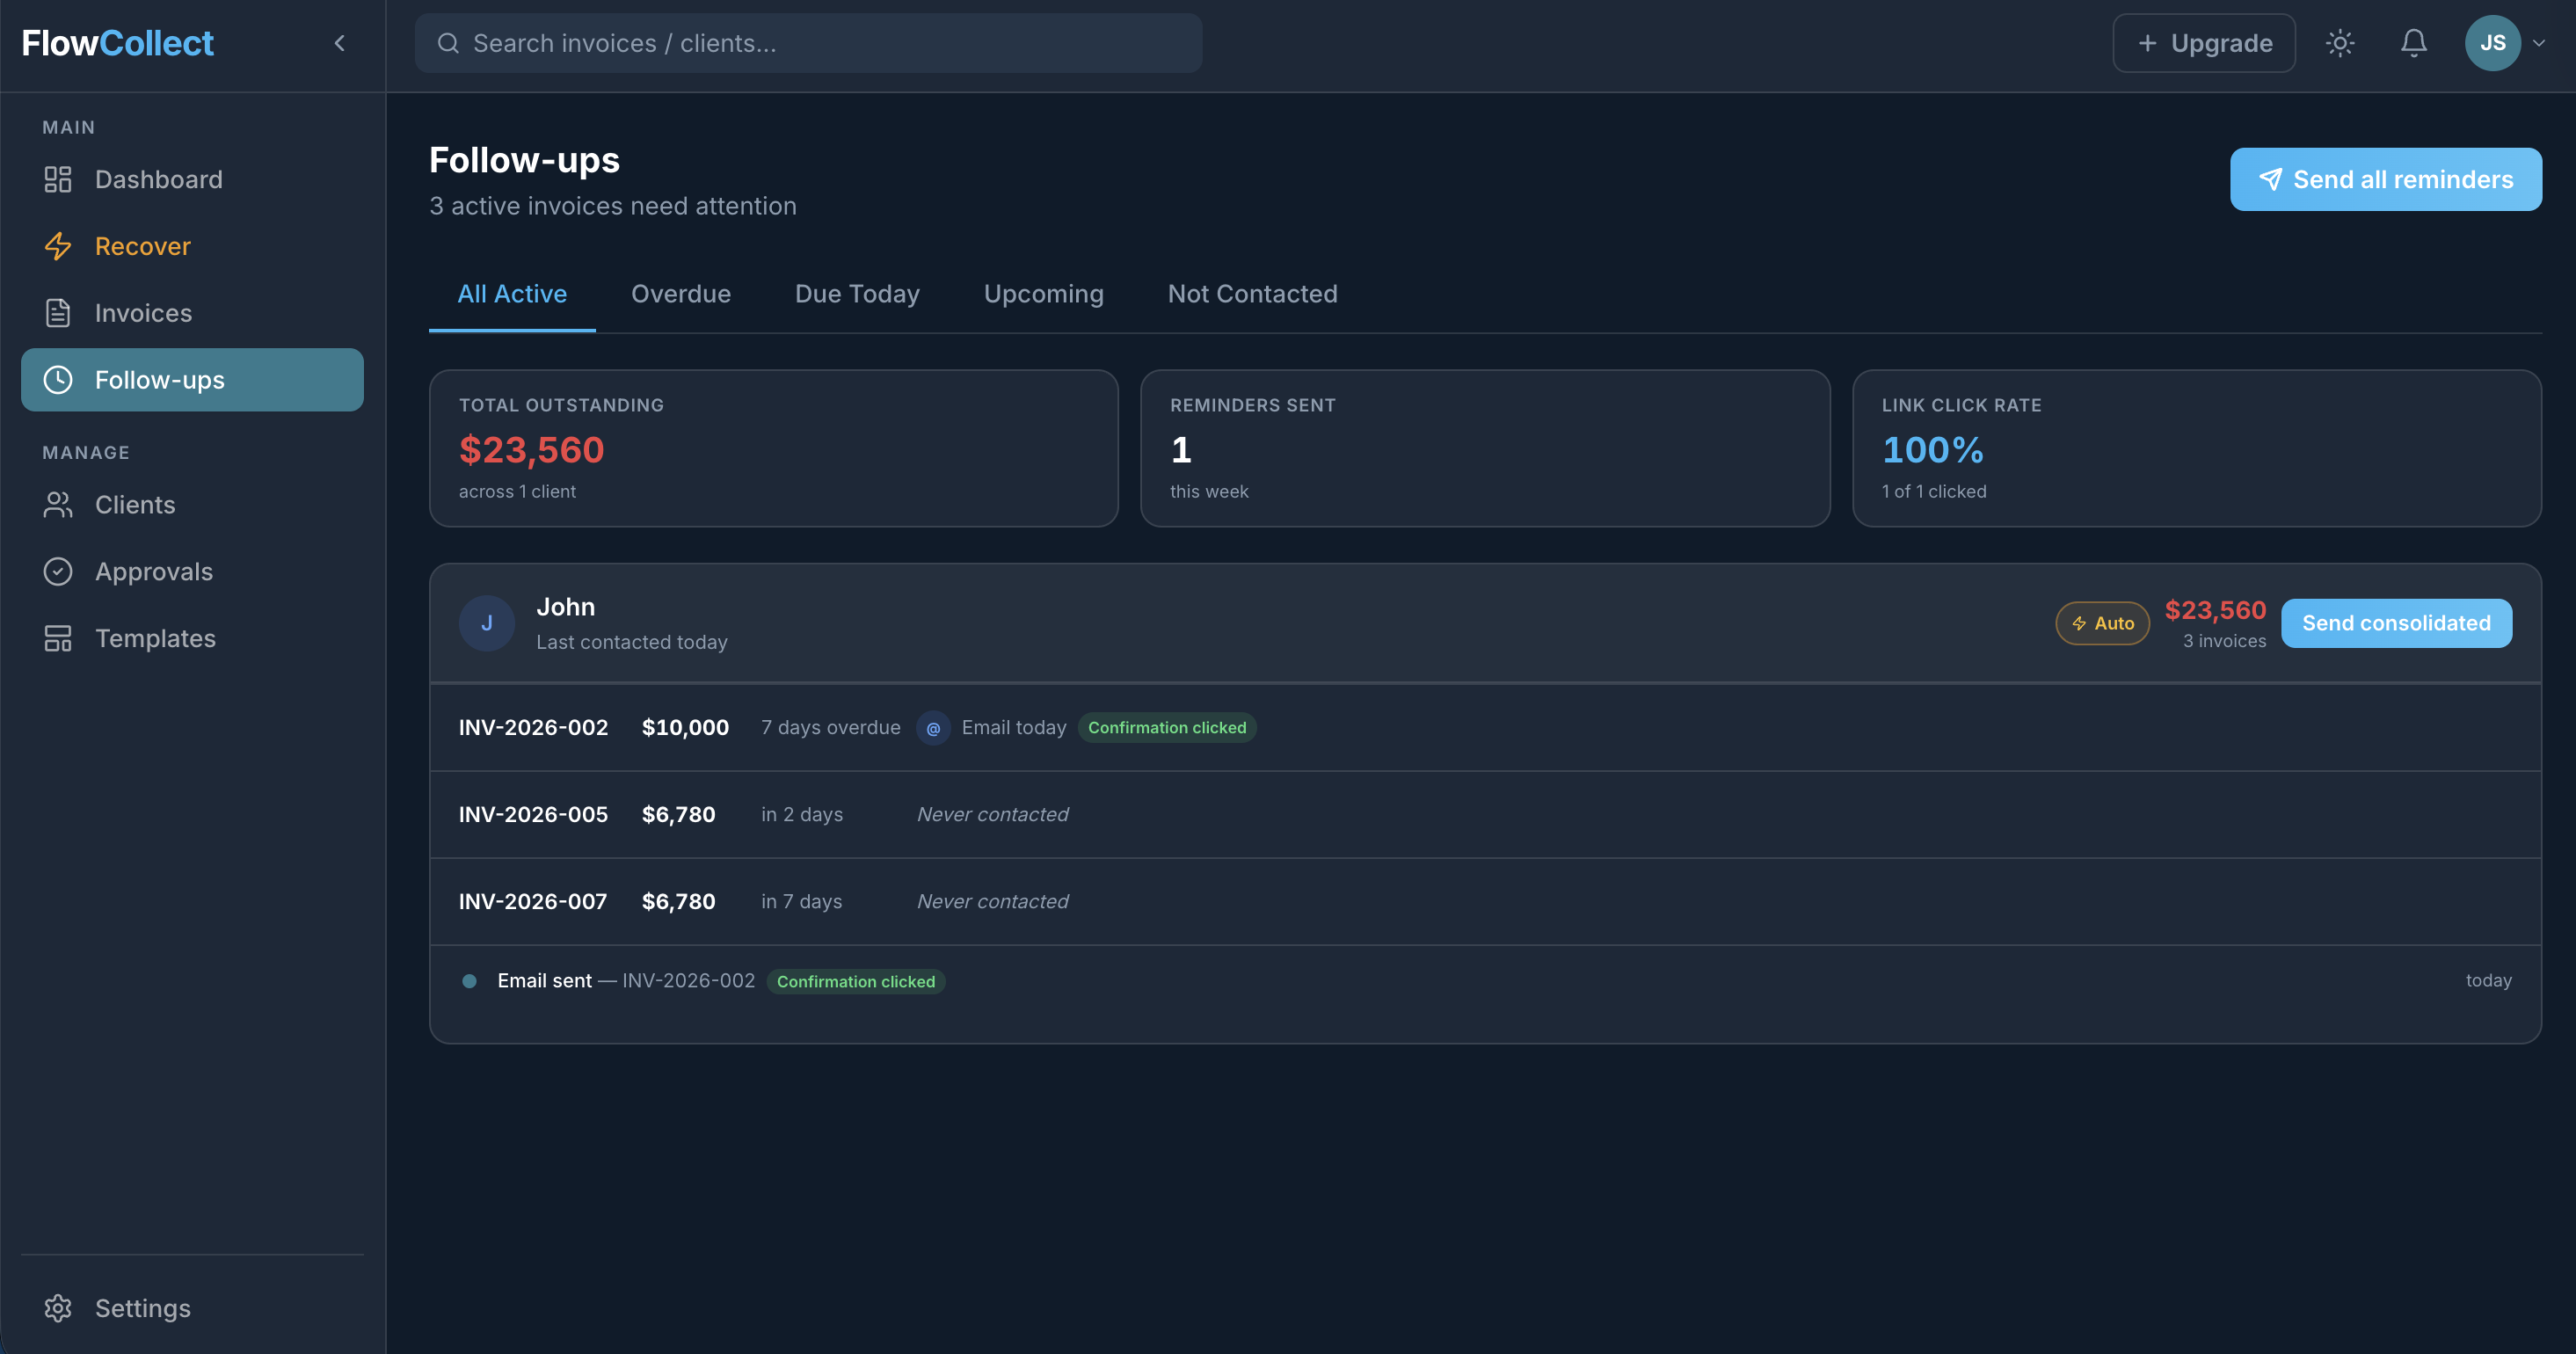Open client name John
Screen dimensions: 2576x1354
coord(565,607)
